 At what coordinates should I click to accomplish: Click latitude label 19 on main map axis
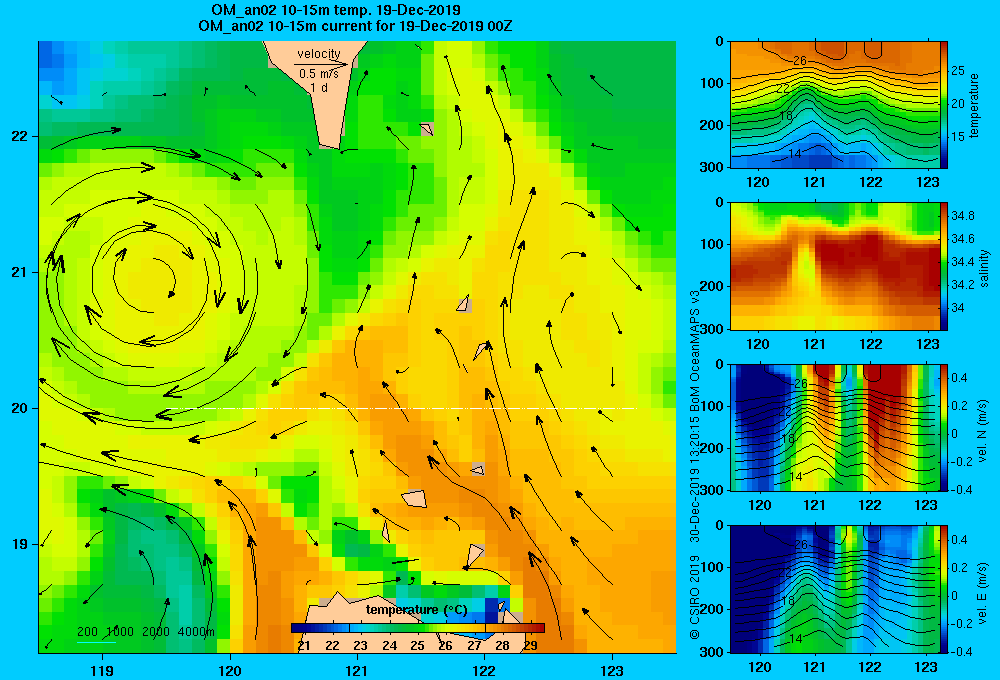click(19, 544)
